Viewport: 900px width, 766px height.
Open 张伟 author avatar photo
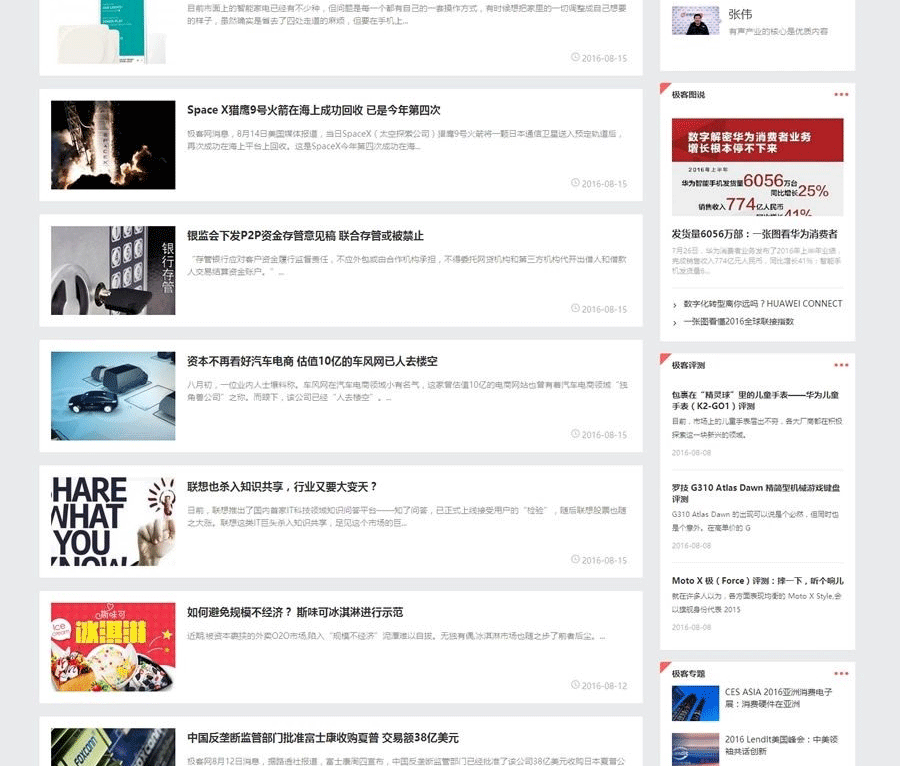(x=695, y=21)
